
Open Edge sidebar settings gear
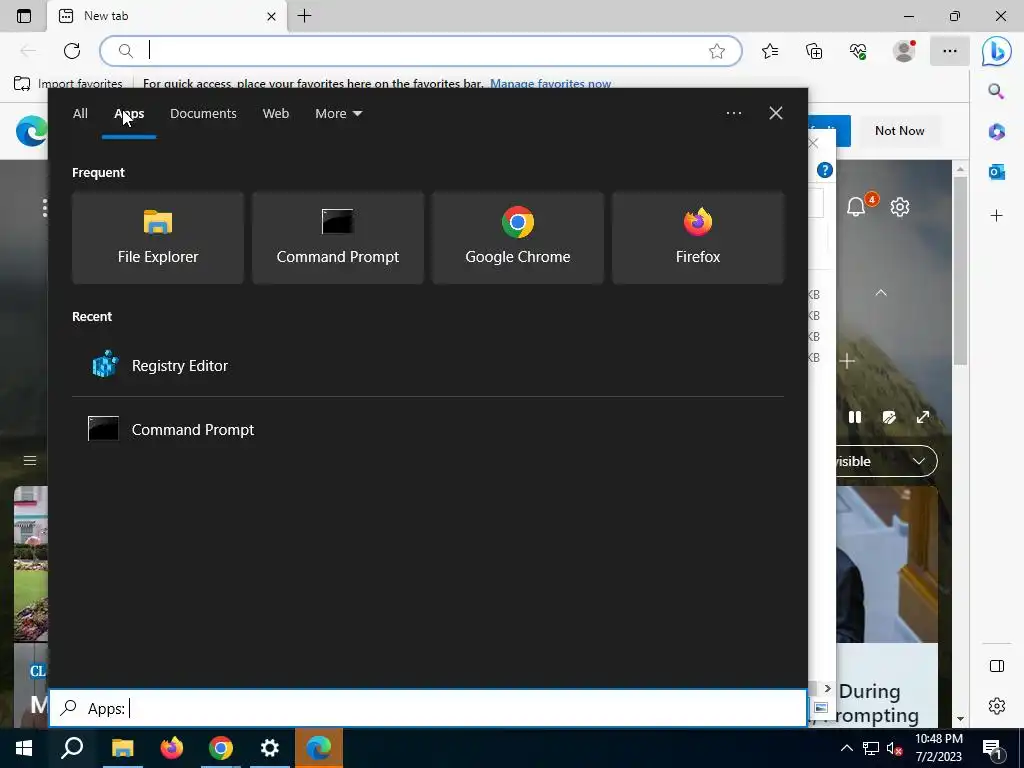tap(997, 706)
